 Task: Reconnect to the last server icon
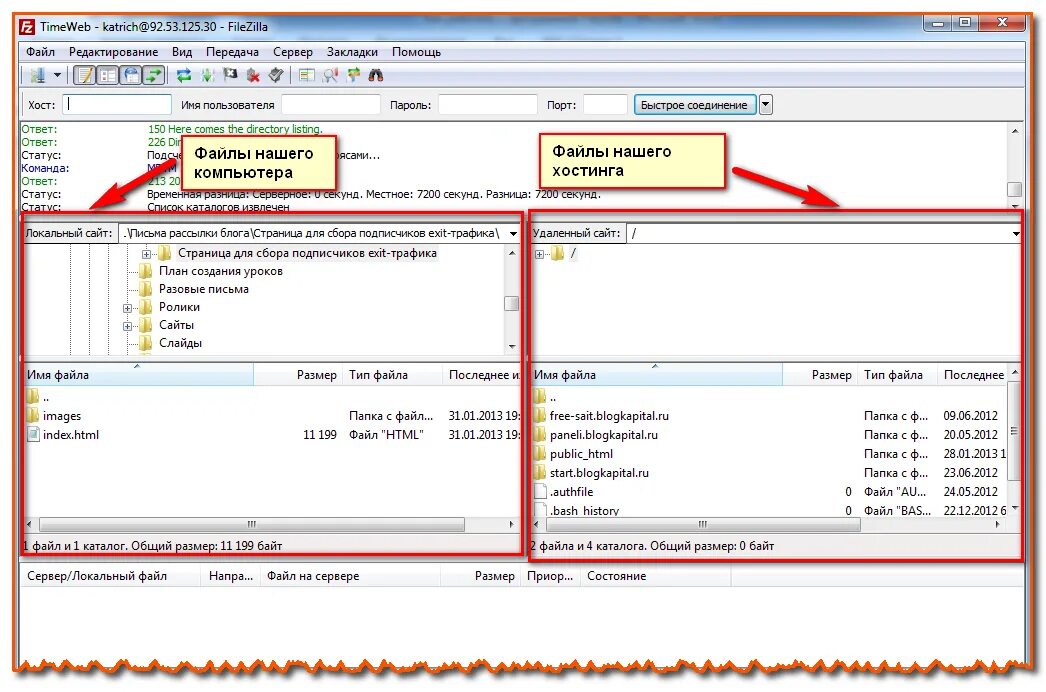point(276,75)
